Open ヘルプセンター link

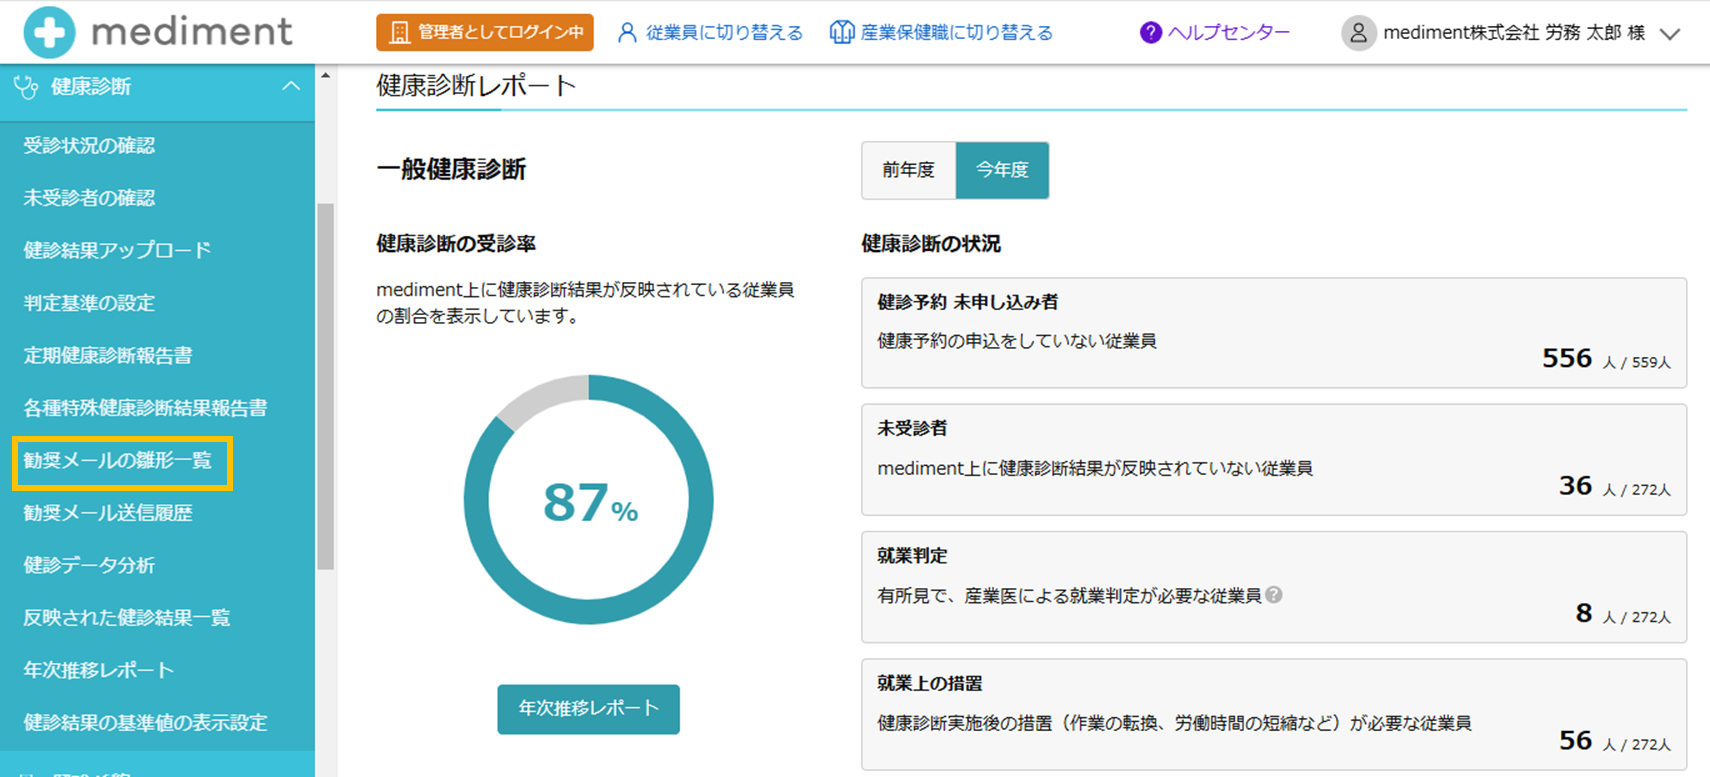(x=1215, y=33)
